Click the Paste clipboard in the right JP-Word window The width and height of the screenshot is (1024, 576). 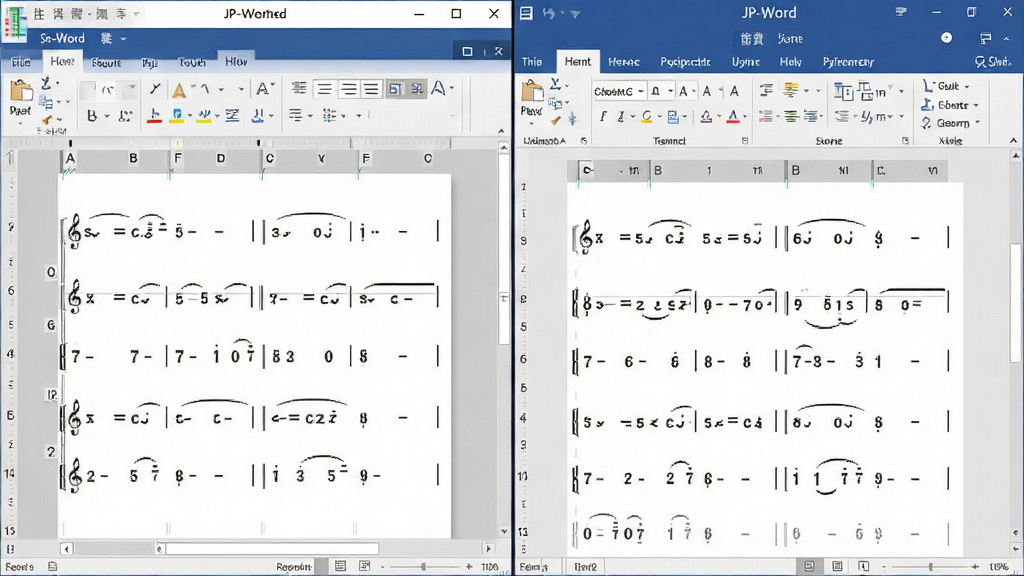click(x=532, y=98)
